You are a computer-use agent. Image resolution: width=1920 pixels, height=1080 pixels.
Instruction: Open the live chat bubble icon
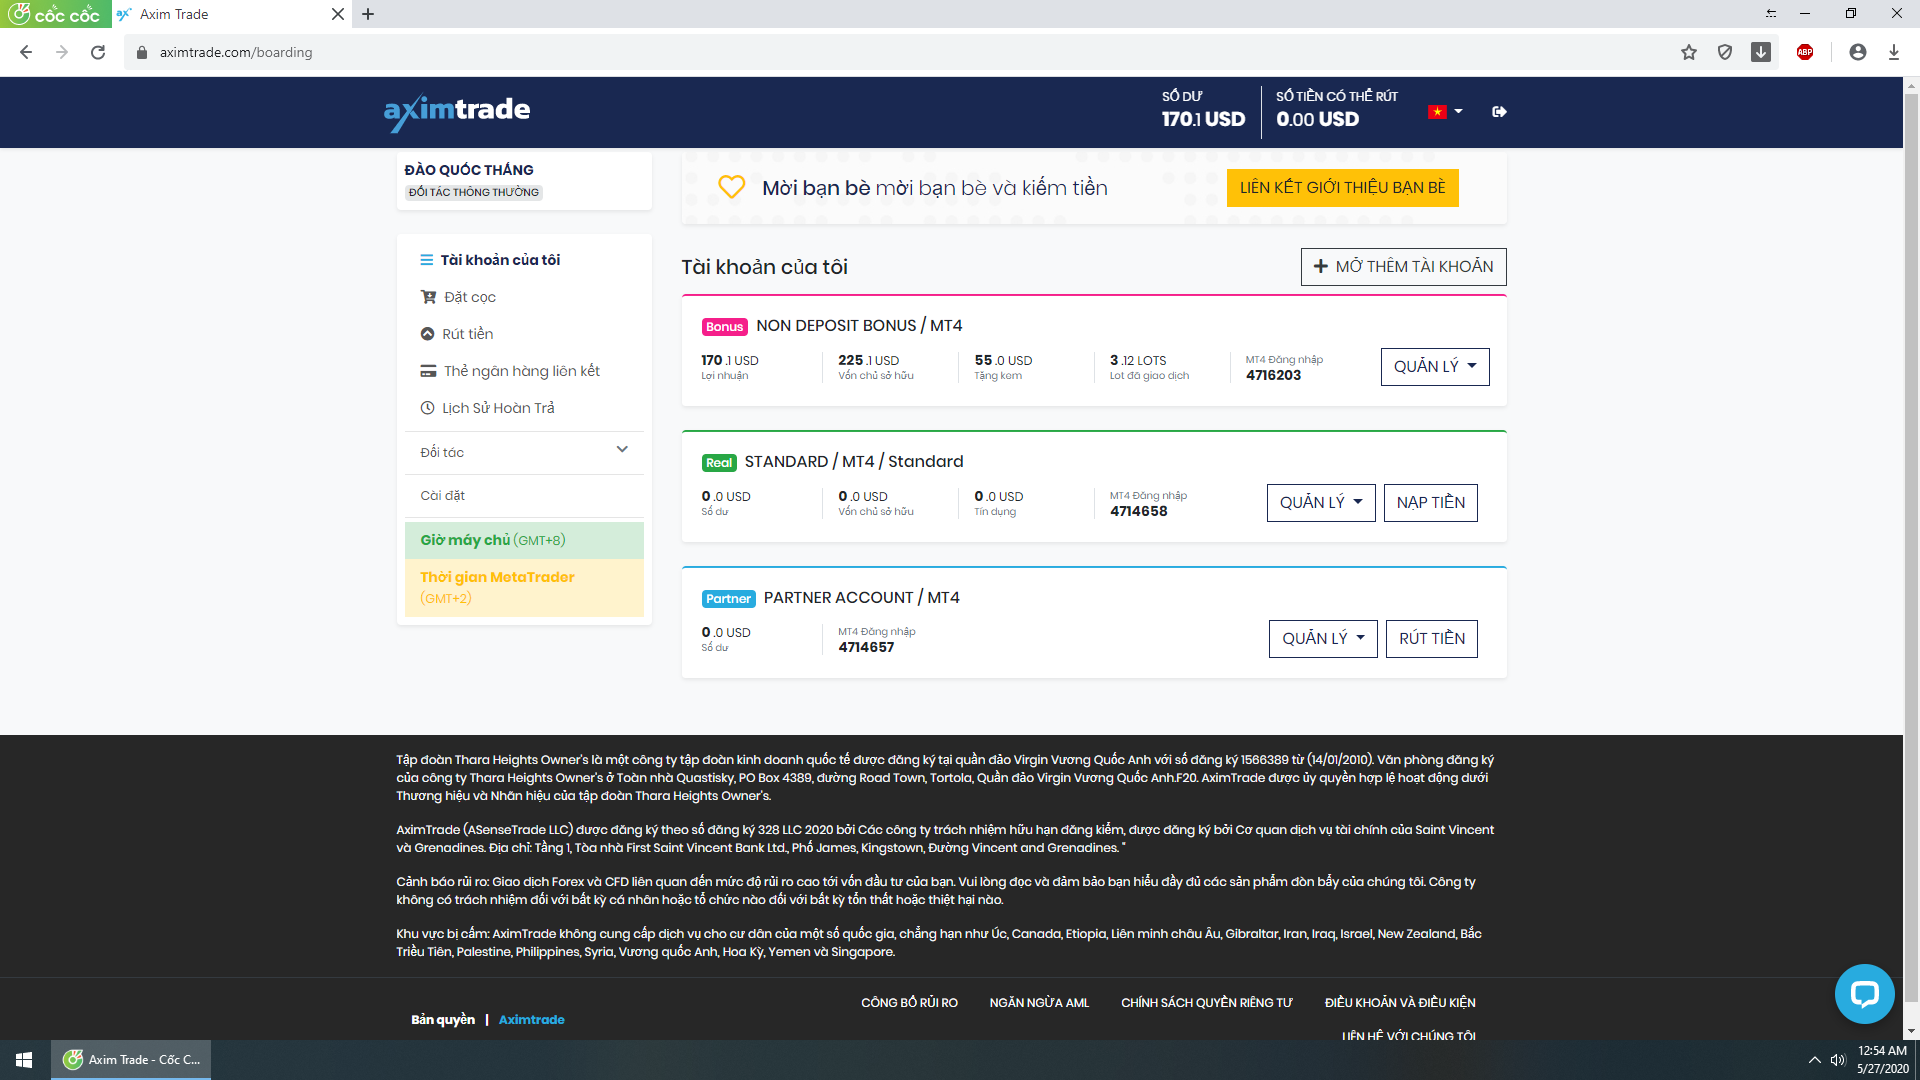click(1864, 993)
